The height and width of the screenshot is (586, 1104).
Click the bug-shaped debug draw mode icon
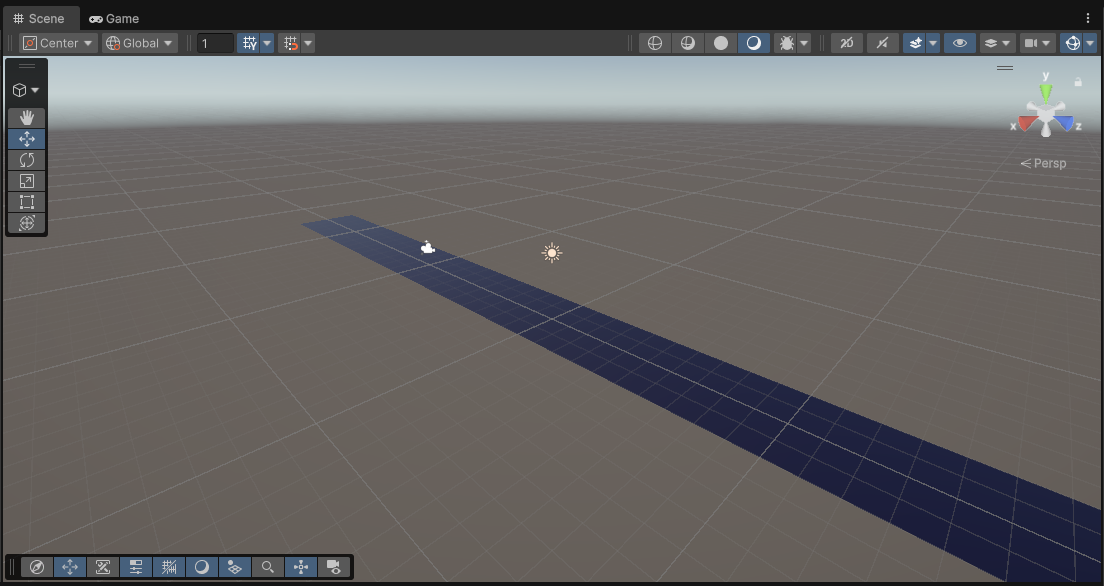tap(786, 43)
